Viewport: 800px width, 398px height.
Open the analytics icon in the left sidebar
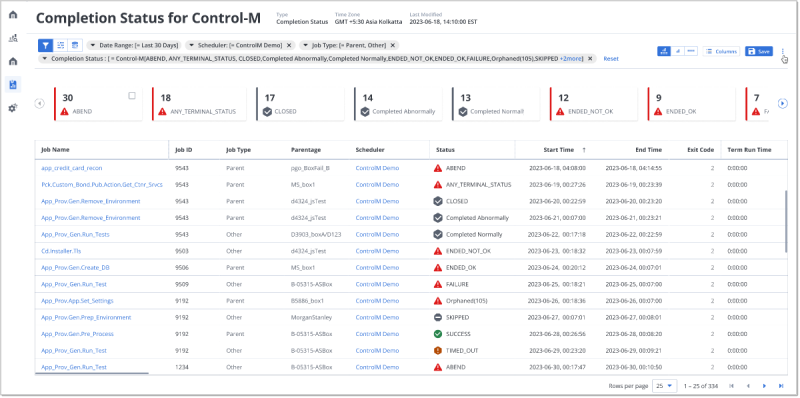point(13,38)
